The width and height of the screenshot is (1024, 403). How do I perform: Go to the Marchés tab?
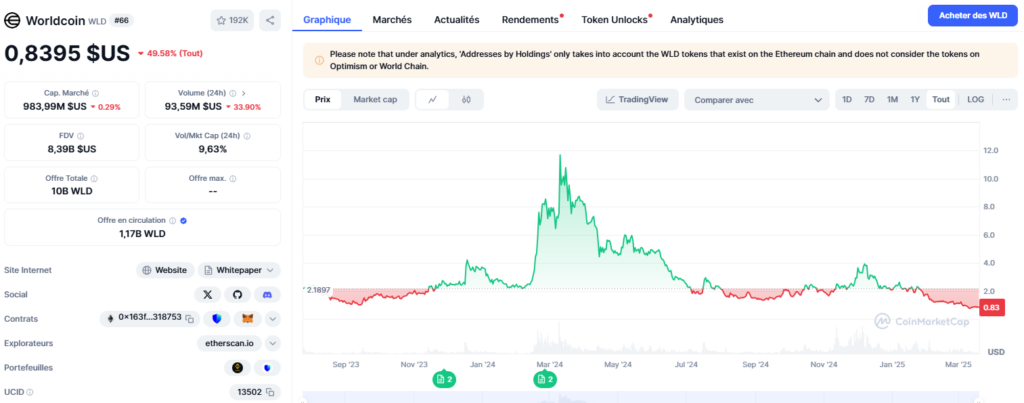click(x=392, y=20)
